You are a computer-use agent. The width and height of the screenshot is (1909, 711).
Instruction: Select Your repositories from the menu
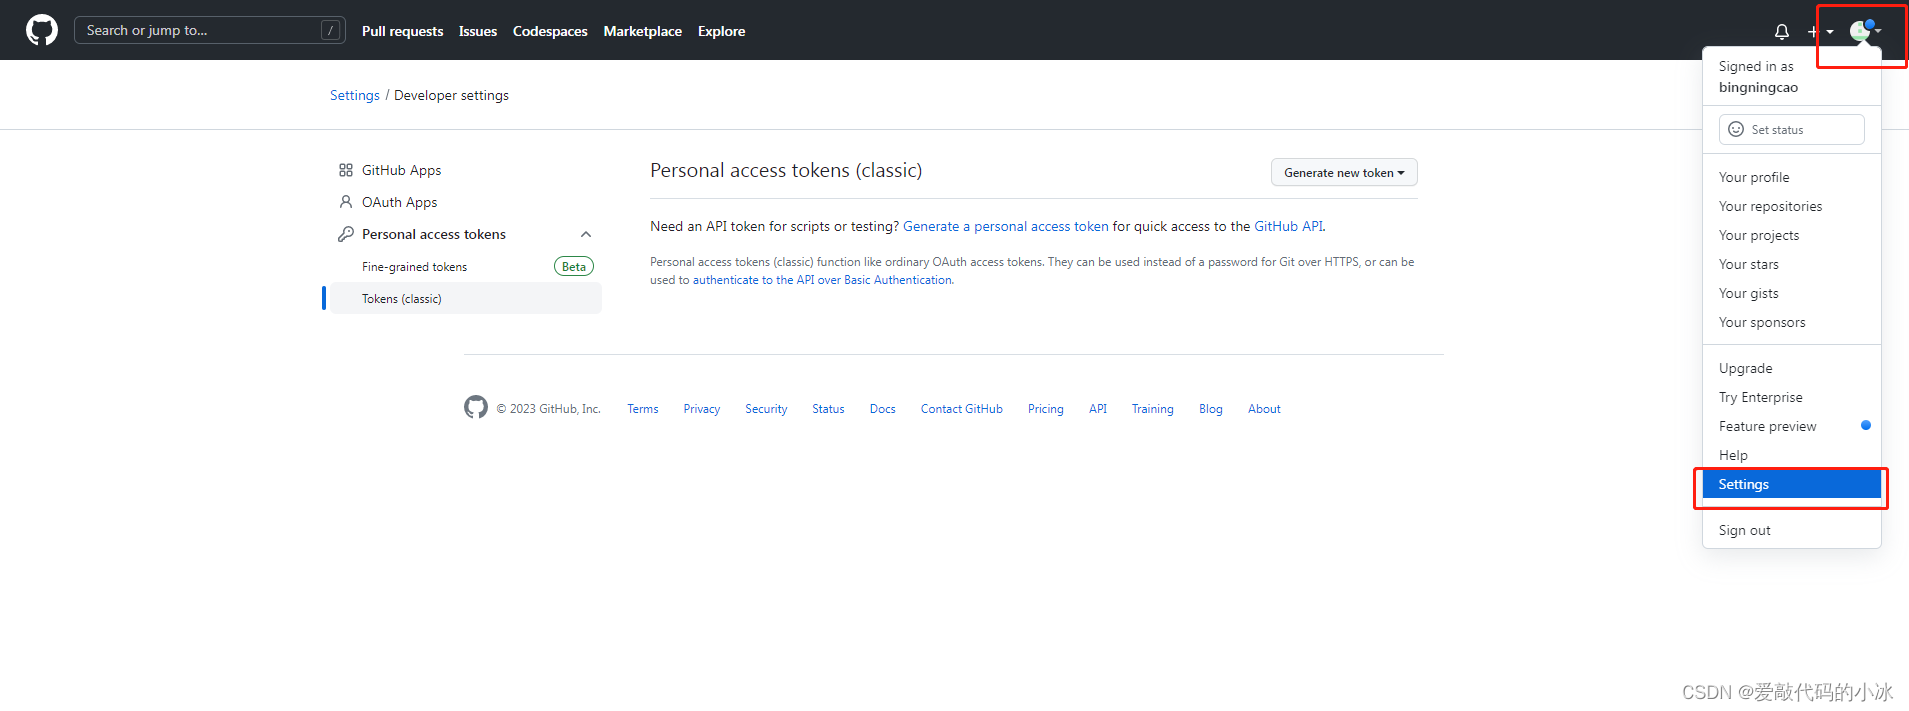(1770, 207)
